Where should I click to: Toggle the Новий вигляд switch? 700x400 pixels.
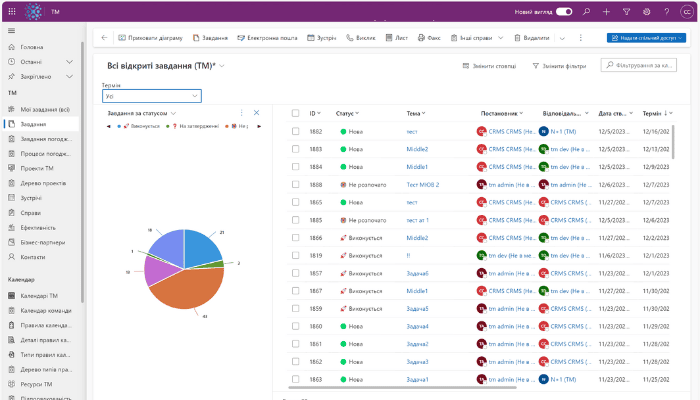pyautogui.click(x=564, y=11)
